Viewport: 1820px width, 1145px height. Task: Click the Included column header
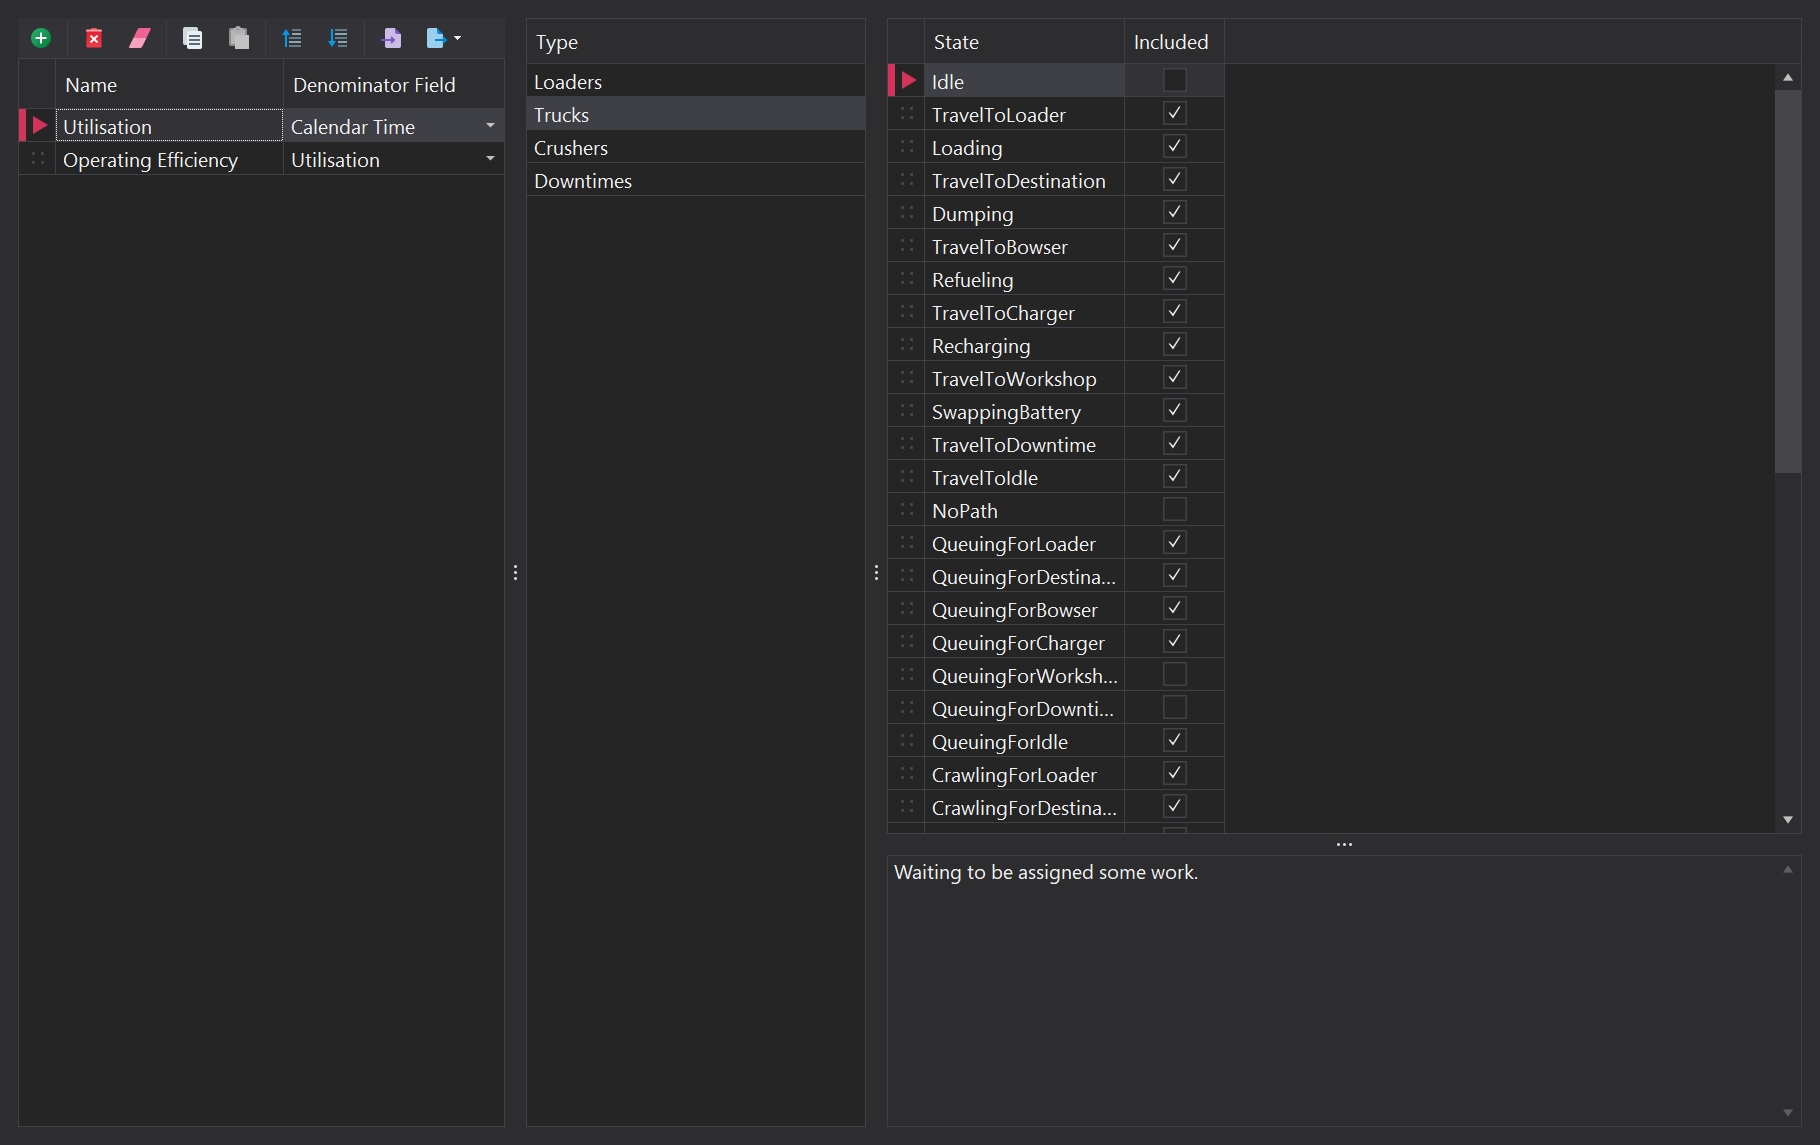click(1174, 42)
